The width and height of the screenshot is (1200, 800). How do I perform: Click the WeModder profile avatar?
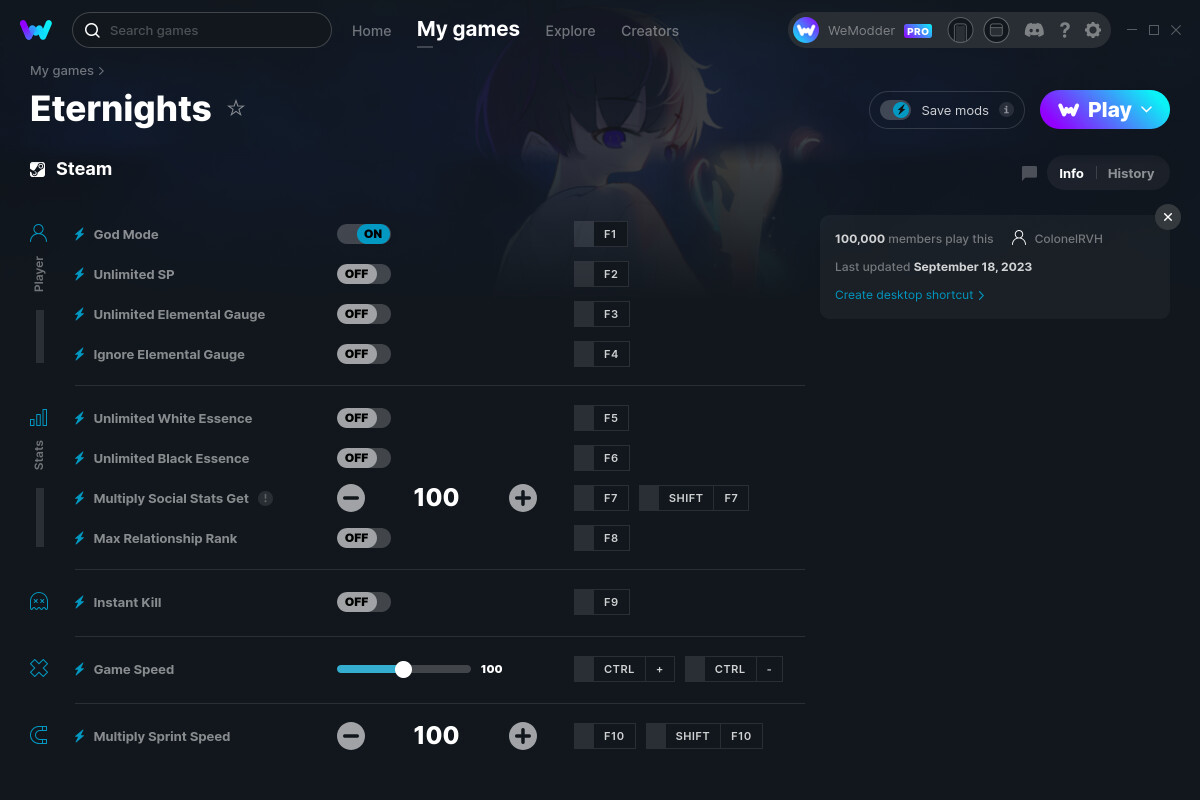pos(806,30)
